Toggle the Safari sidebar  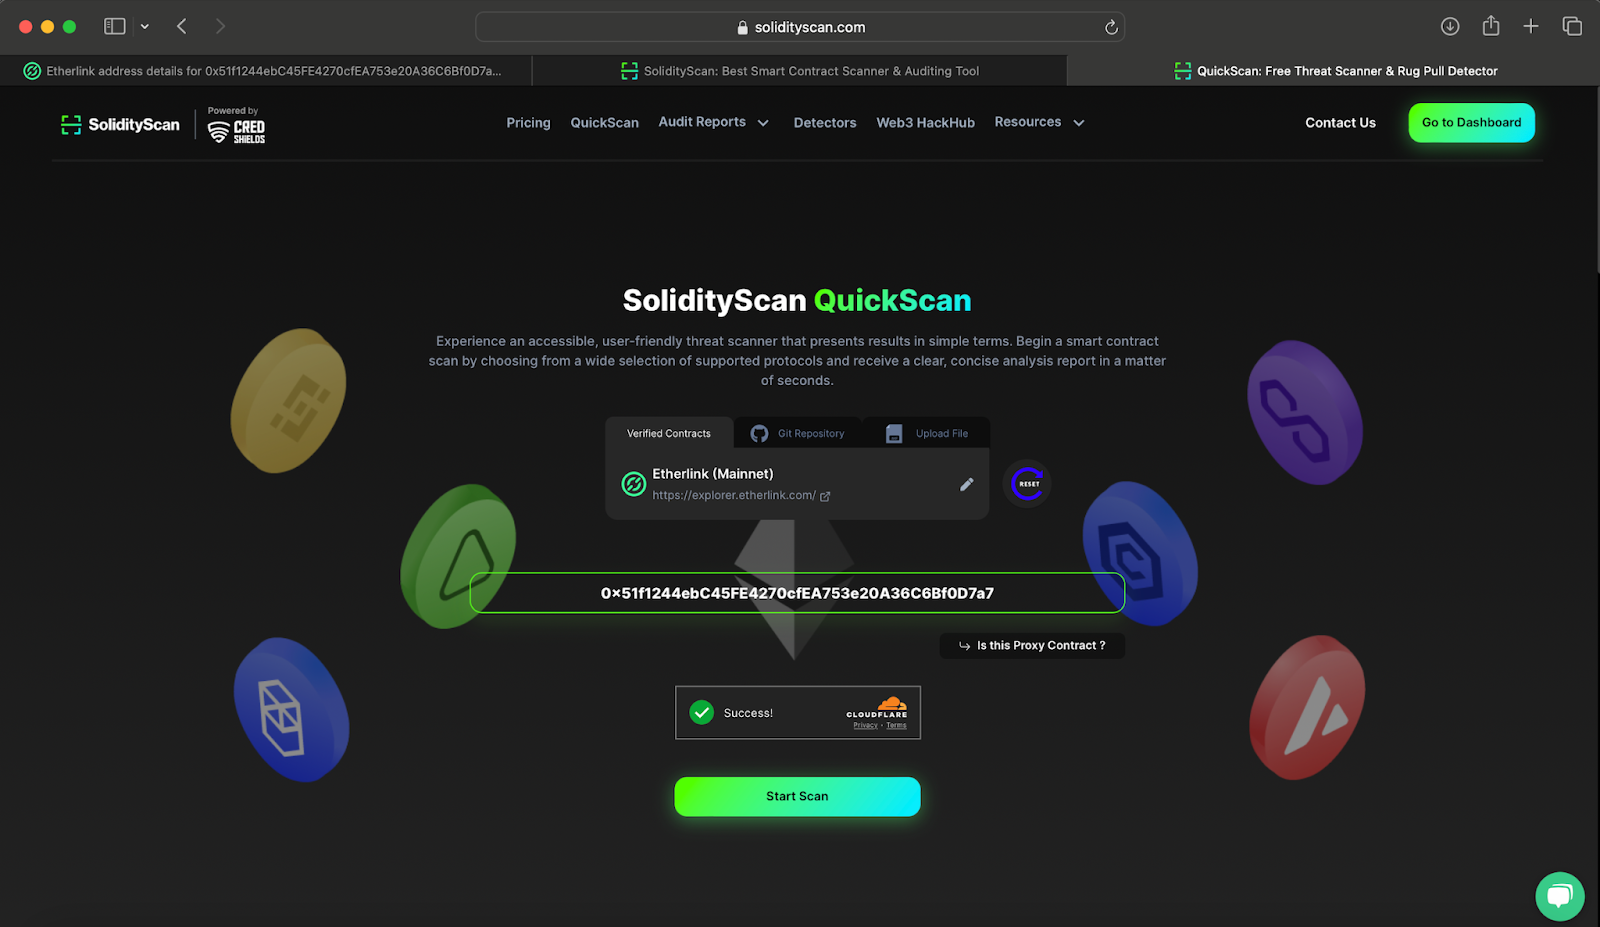[x=115, y=26]
